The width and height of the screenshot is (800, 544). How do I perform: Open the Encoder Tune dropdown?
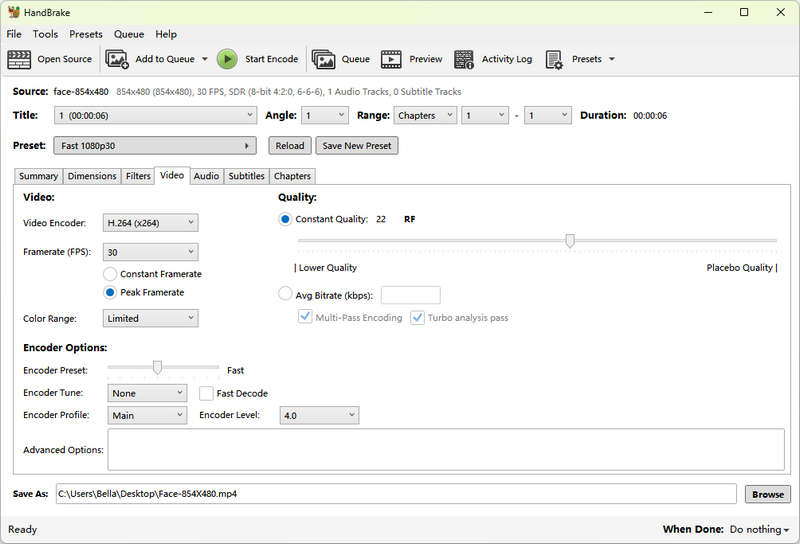pyautogui.click(x=147, y=393)
